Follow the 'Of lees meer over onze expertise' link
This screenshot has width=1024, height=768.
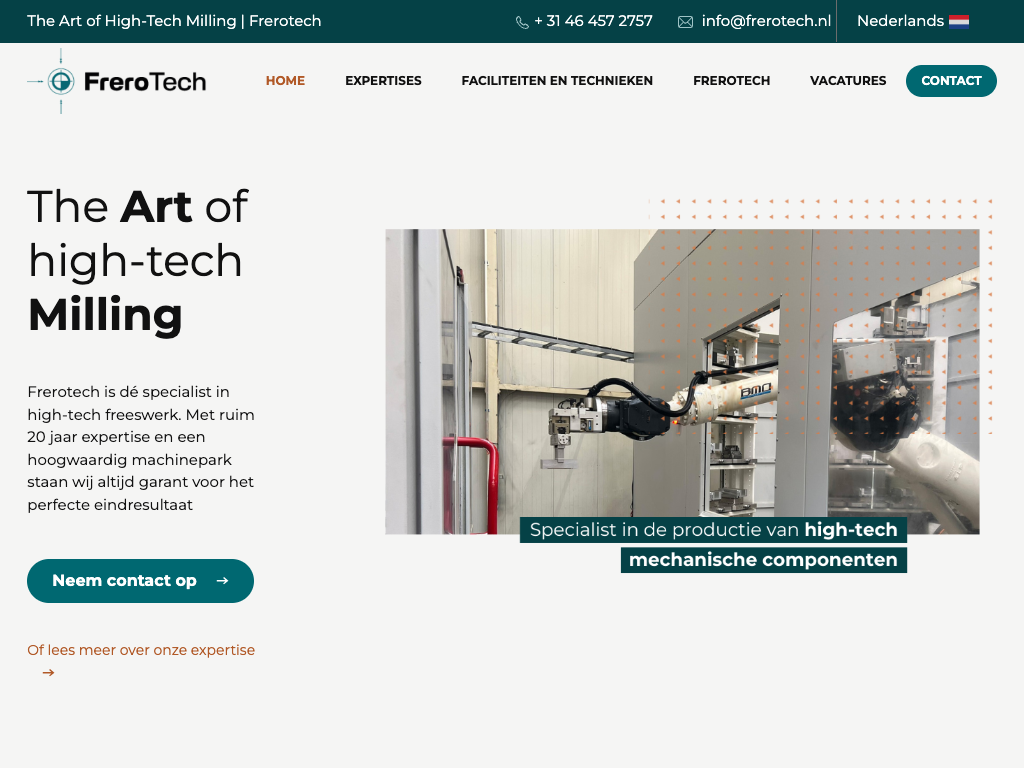141,650
